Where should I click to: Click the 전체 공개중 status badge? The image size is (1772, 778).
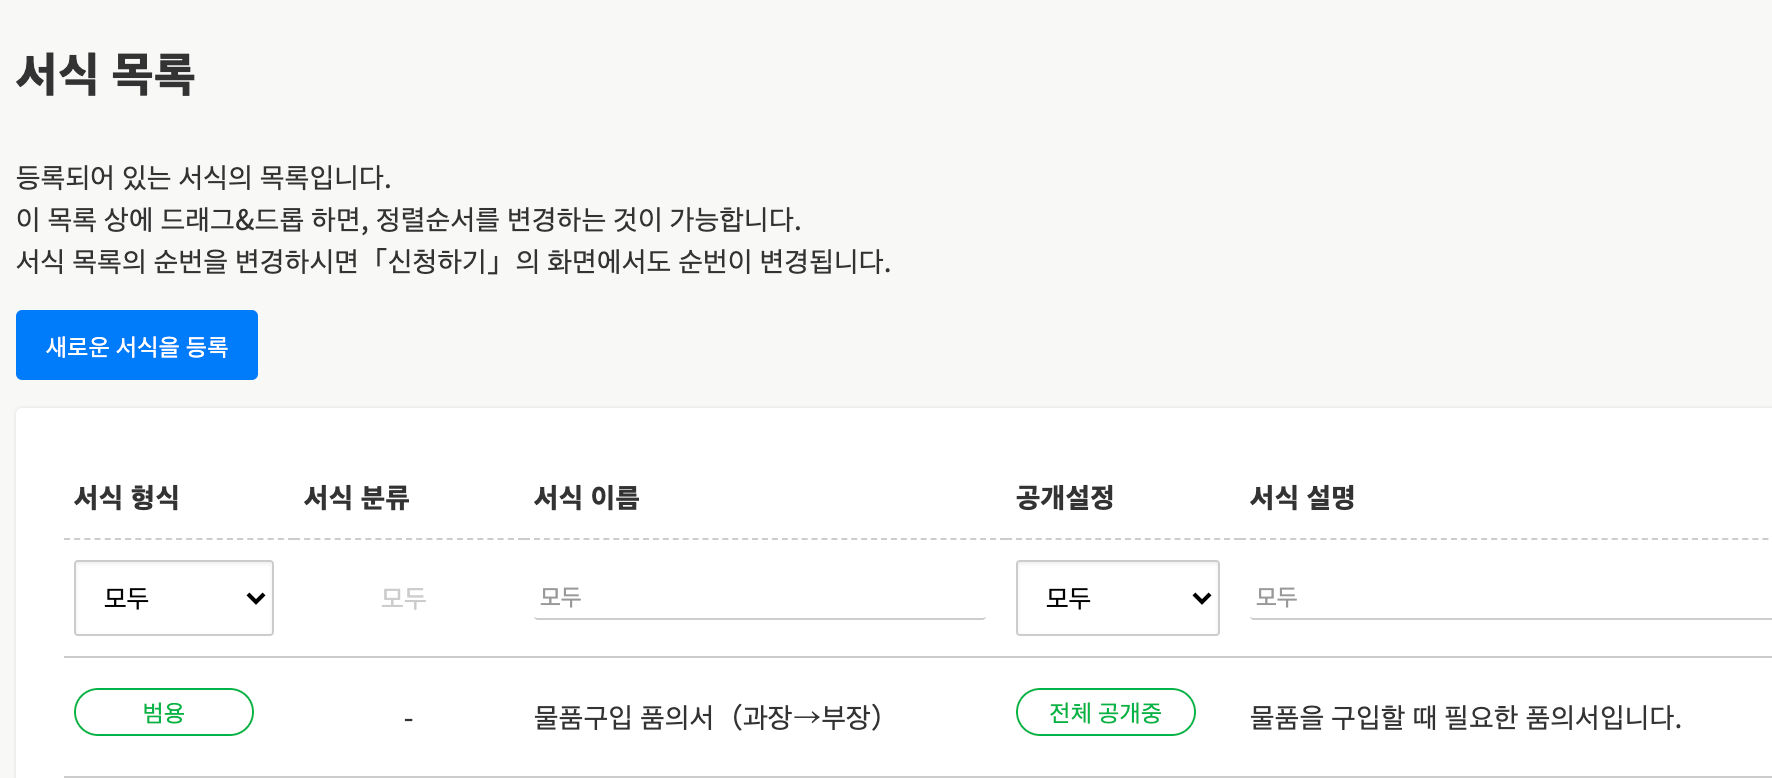pyautogui.click(x=1105, y=712)
